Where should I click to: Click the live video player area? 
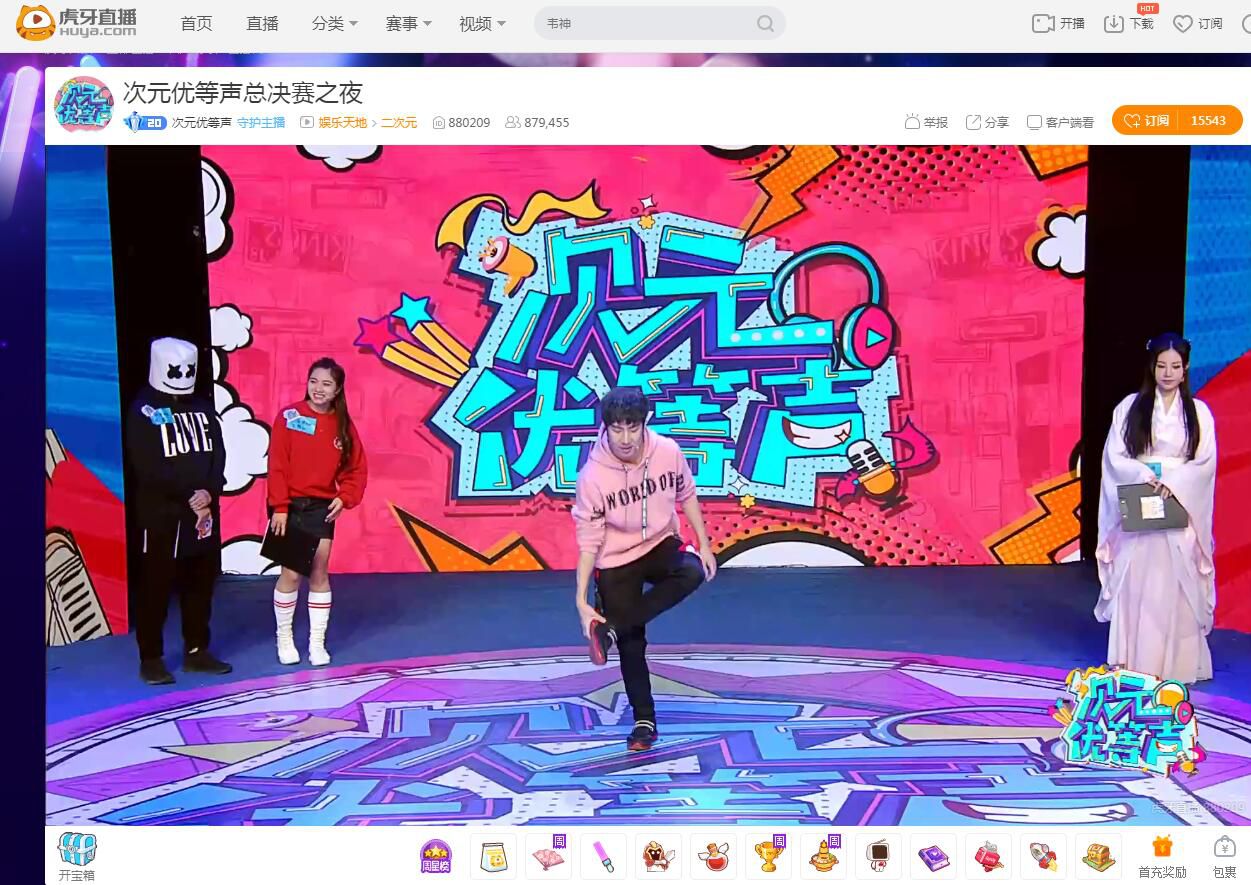point(648,485)
